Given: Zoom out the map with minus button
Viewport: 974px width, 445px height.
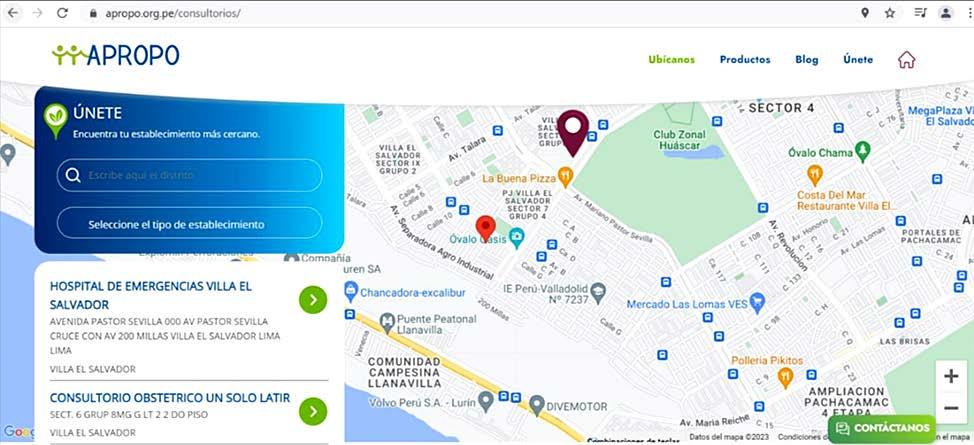Looking at the screenshot, I should coord(951,408).
